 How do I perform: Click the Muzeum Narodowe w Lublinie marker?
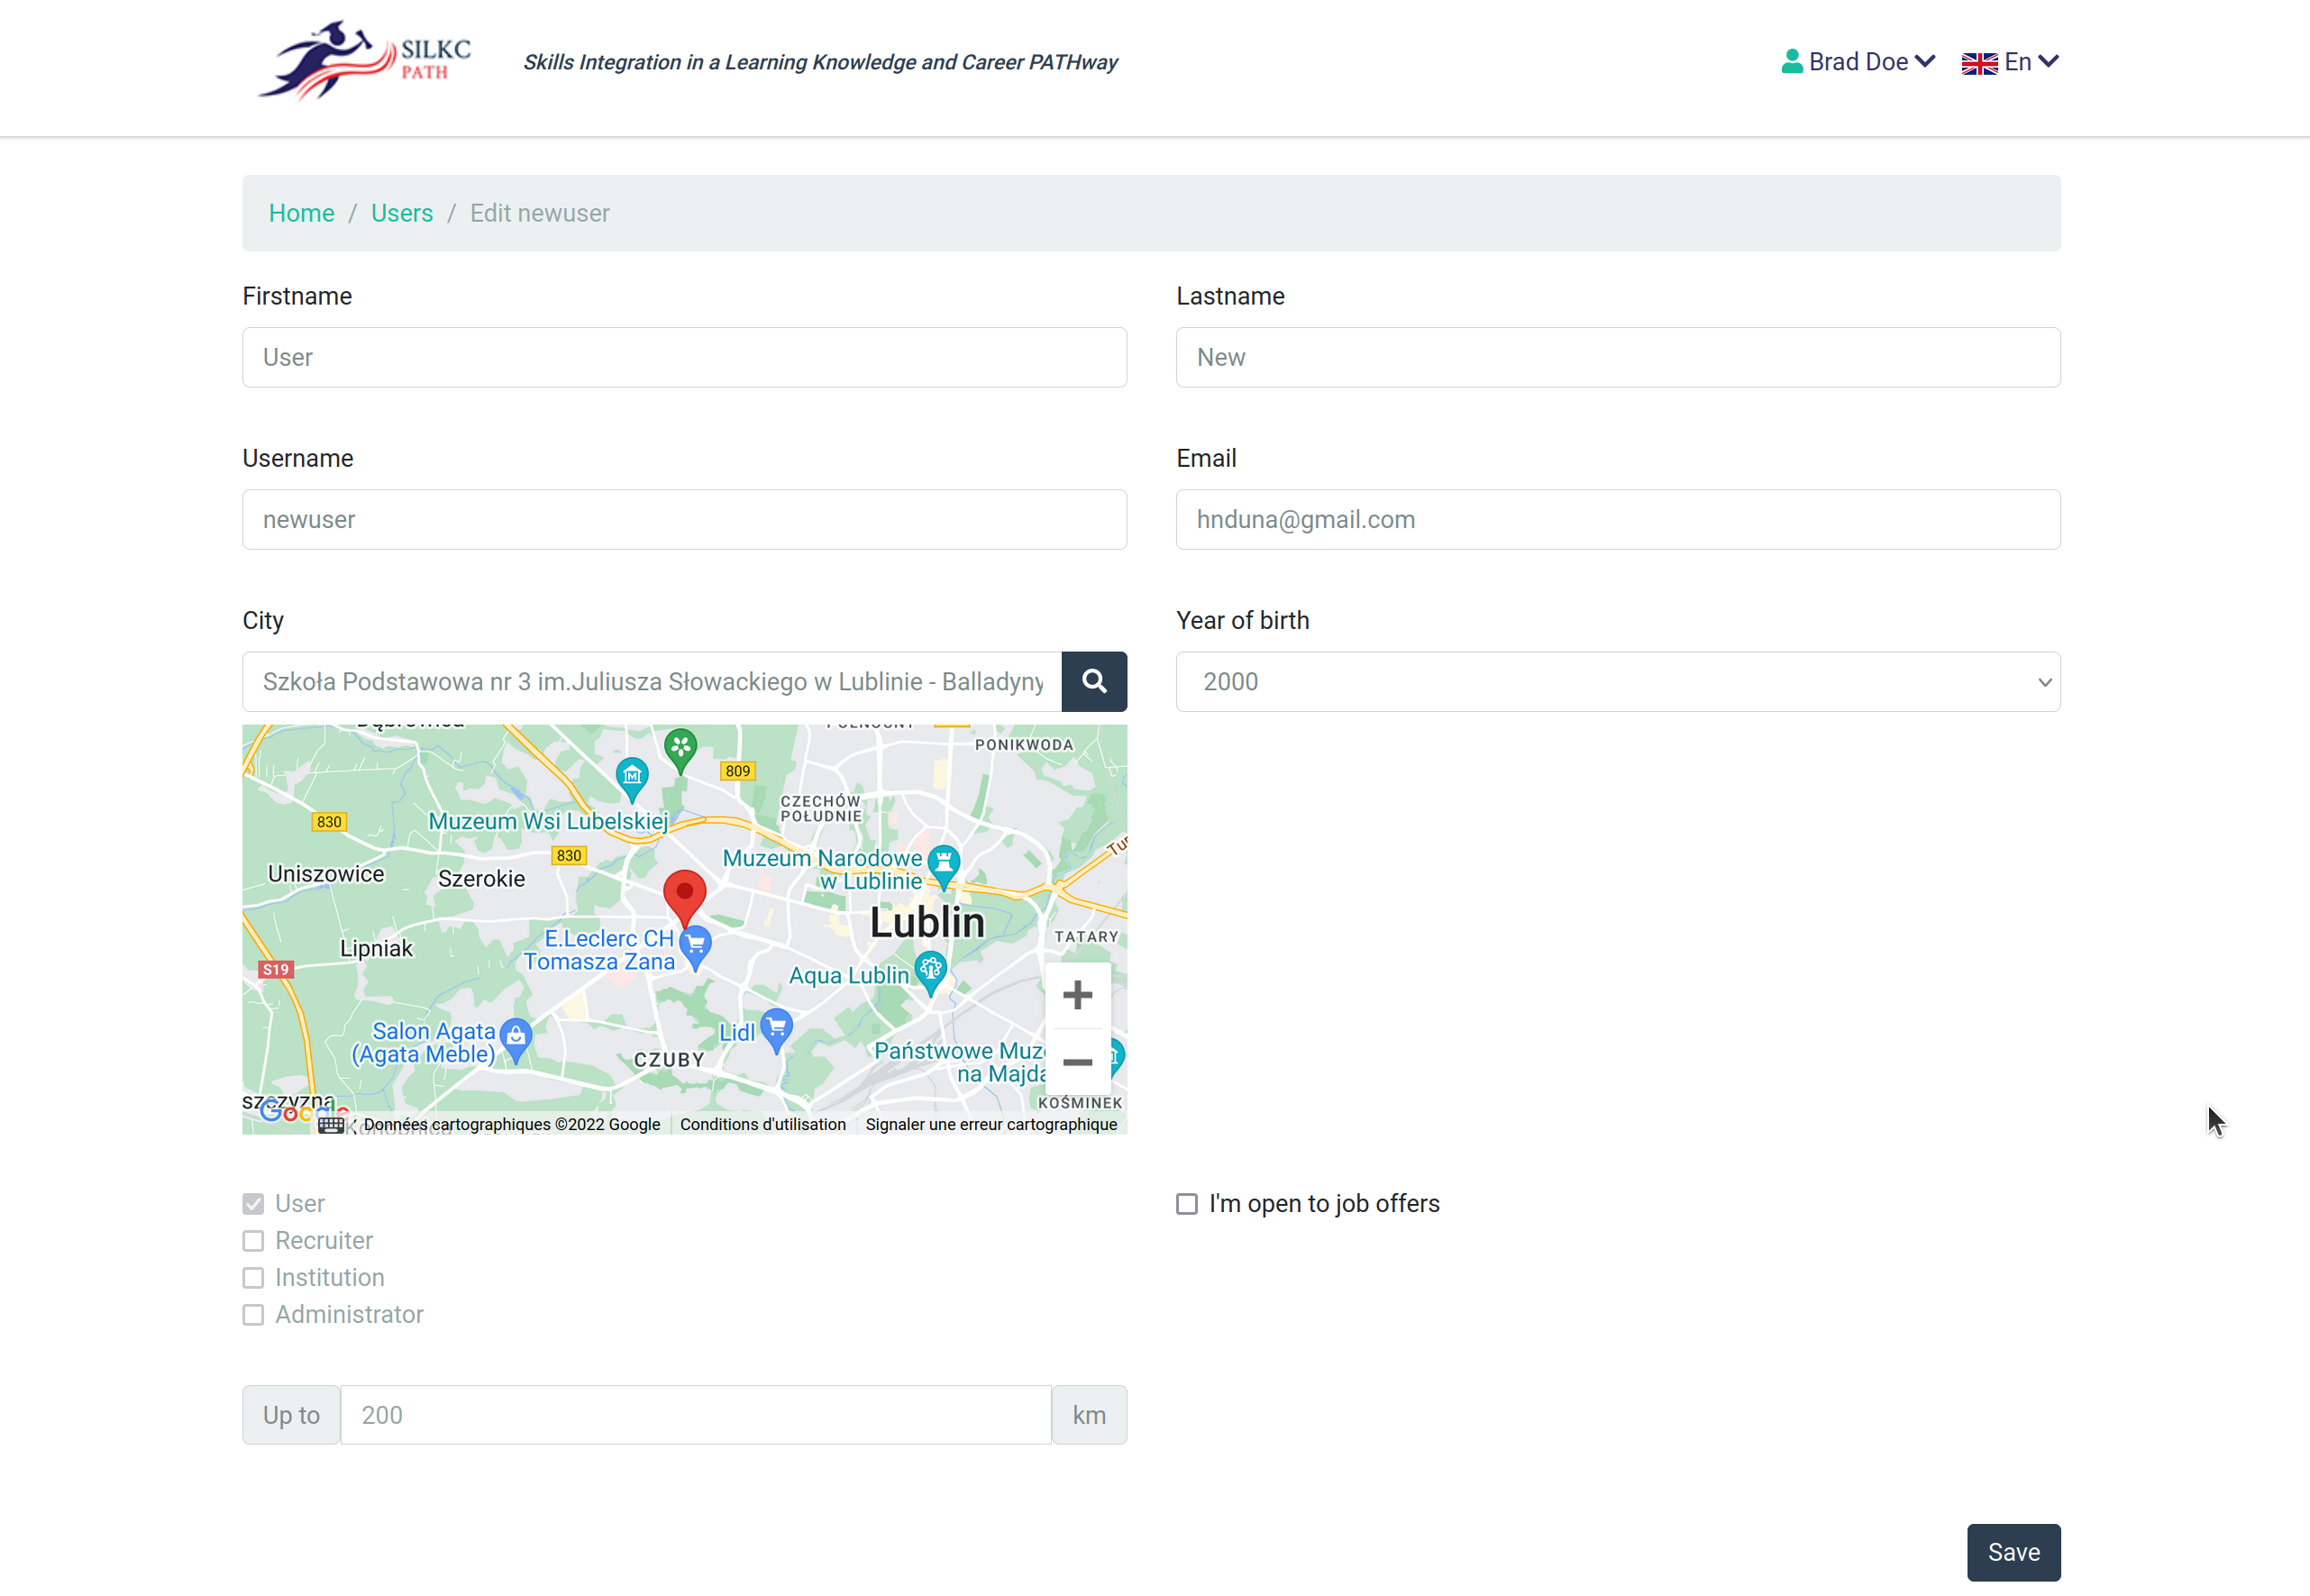943,862
